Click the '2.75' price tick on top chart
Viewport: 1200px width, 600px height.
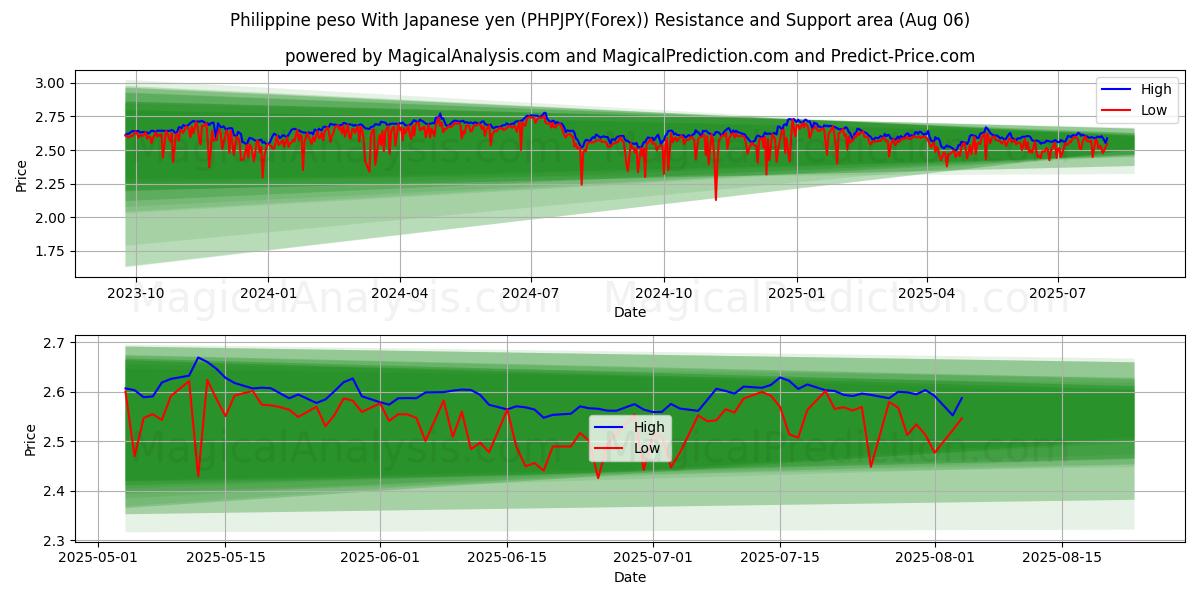50,117
